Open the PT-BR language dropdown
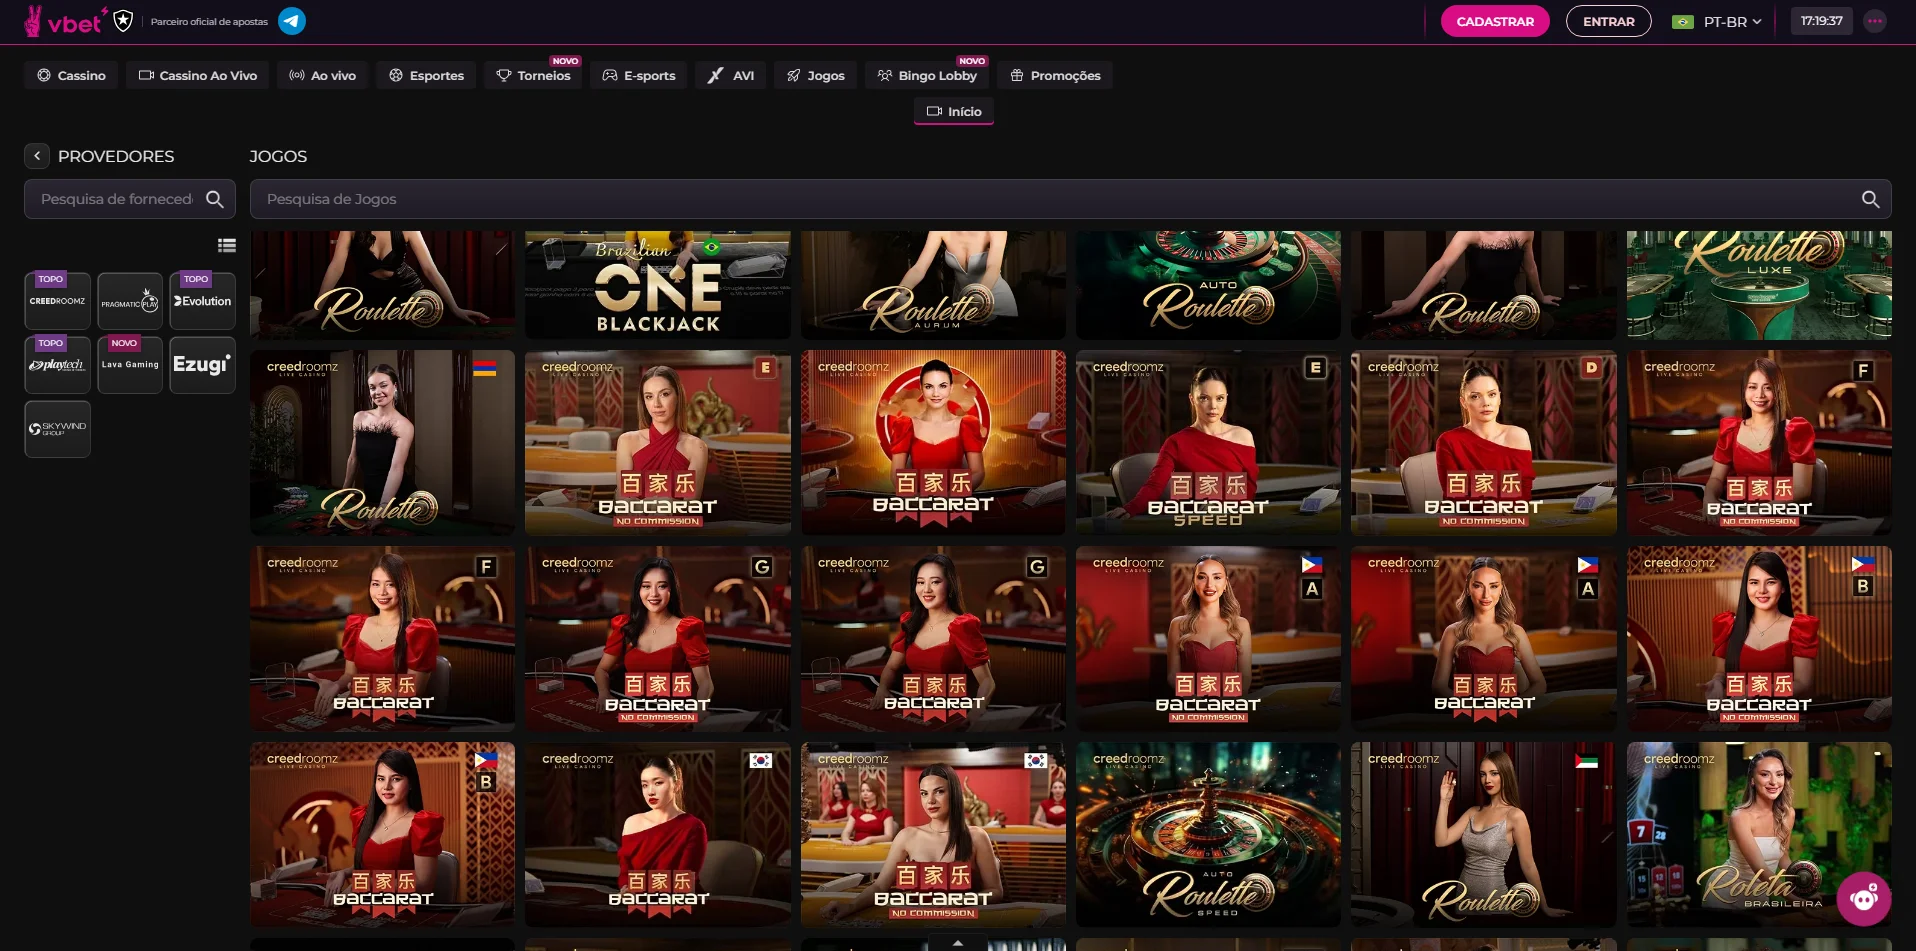The width and height of the screenshot is (1916, 951). pyautogui.click(x=1717, y=21)
